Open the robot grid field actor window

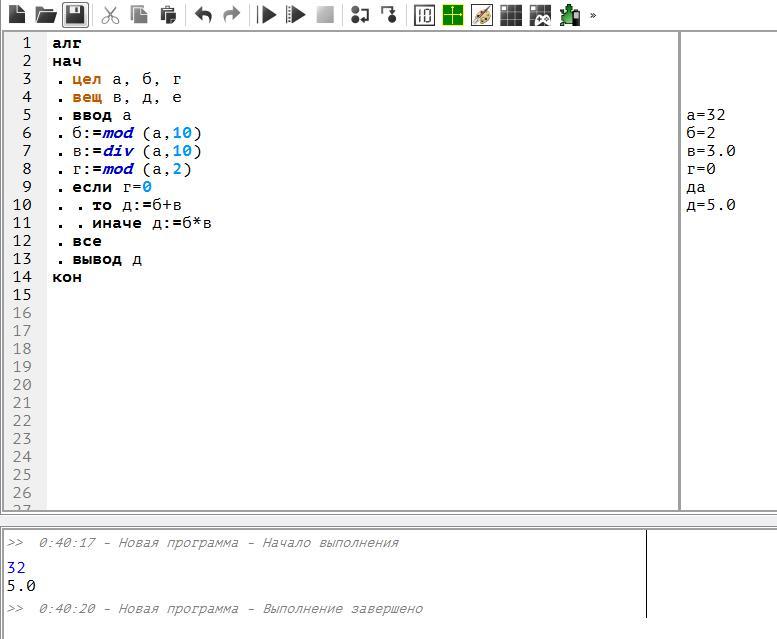tap(511, 15)
